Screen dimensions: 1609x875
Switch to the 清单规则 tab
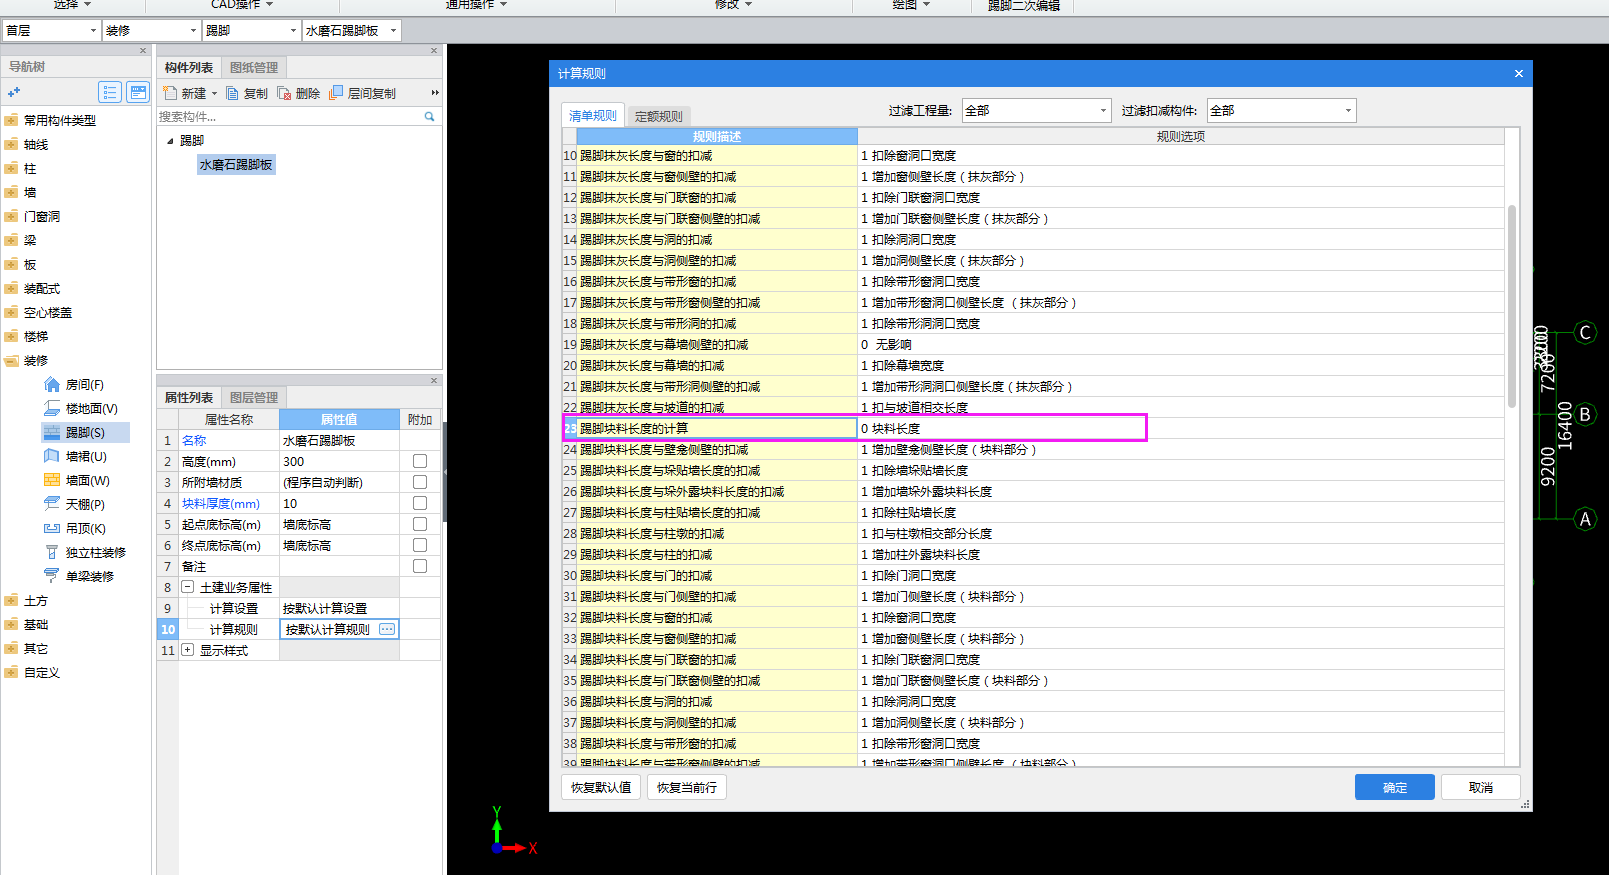pyautogui.click(x=593, y=115)
